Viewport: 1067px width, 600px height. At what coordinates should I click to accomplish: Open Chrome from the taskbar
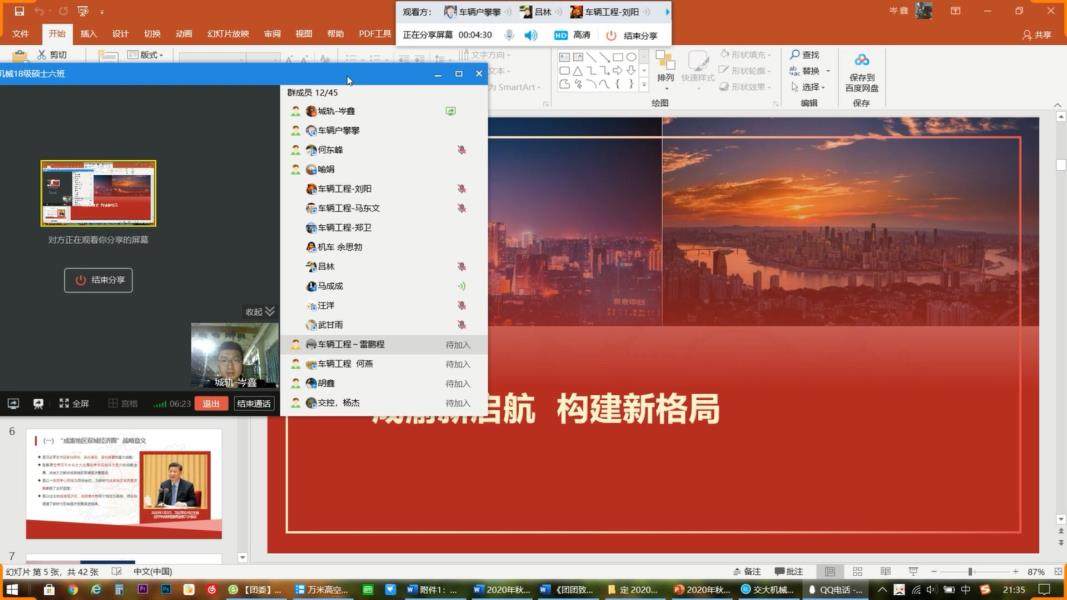[x=72, y=590]
